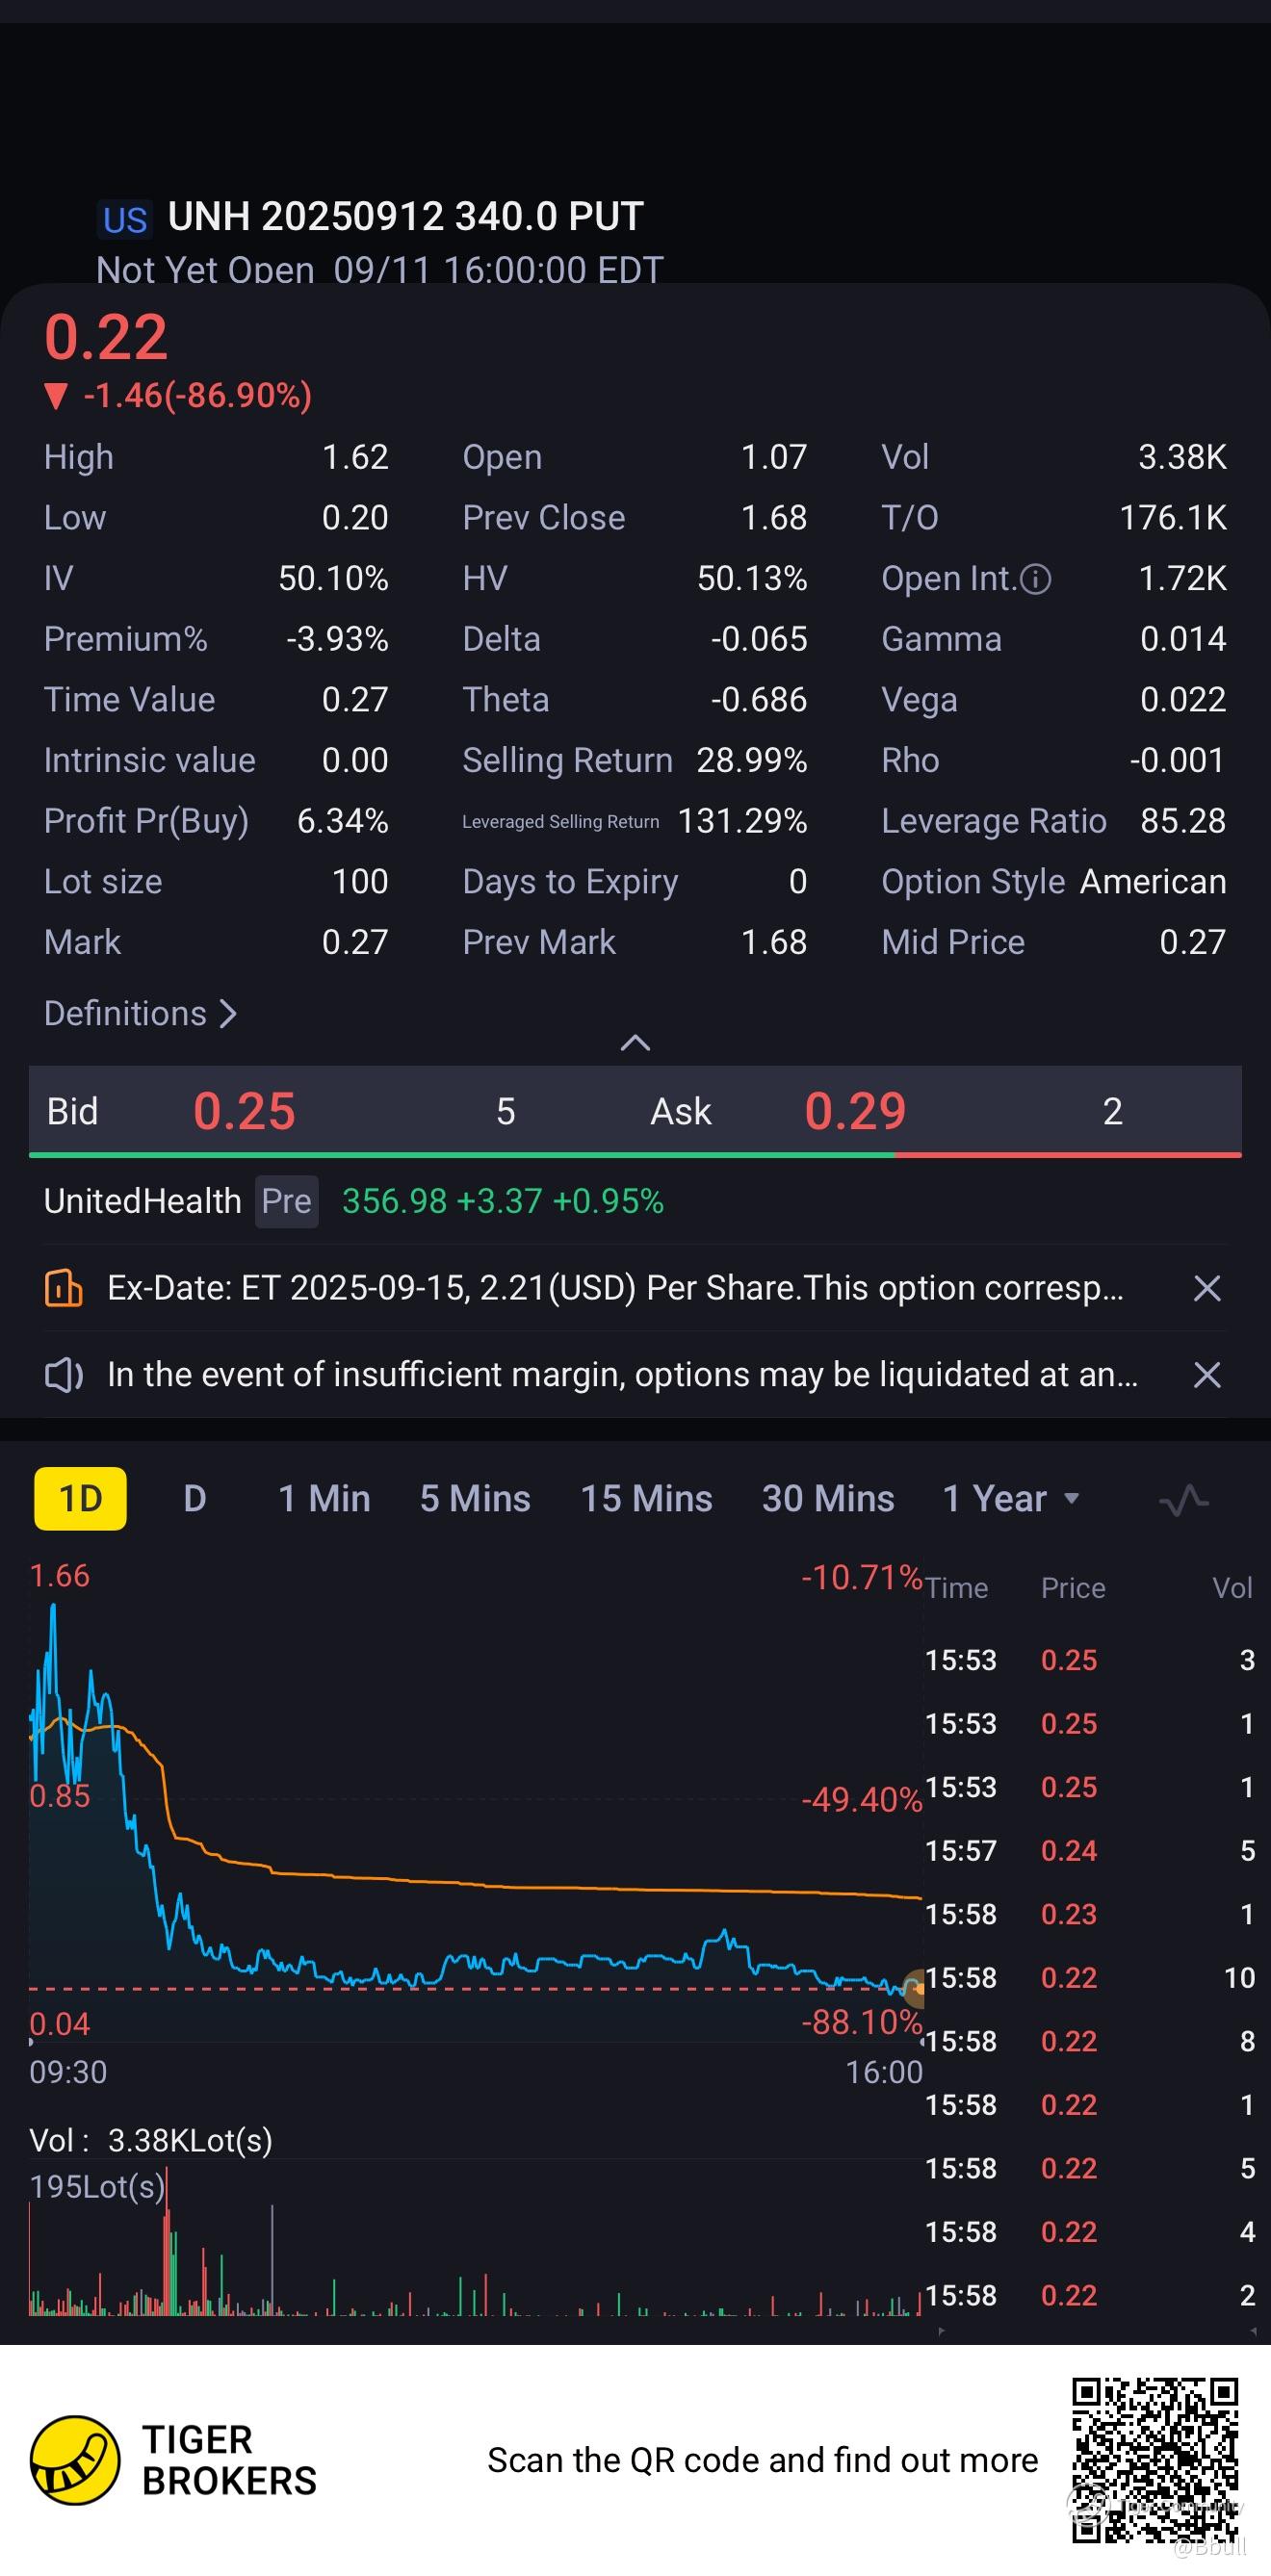Tap the QR code image
Image resolution: width=1271 pixels, height=2576 pixels.
[1154, 2459]
